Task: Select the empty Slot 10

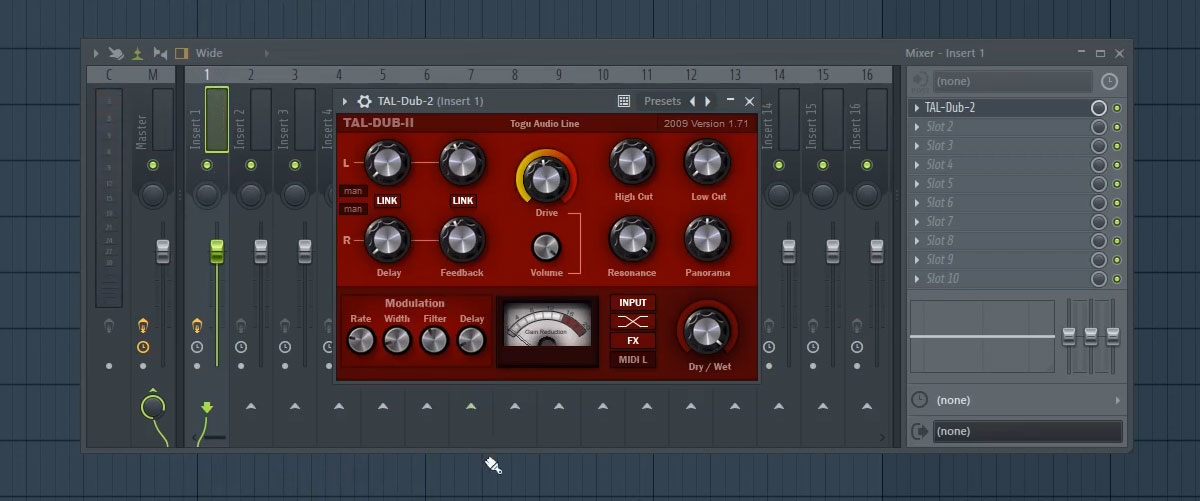Action: tap(1001, 279)
